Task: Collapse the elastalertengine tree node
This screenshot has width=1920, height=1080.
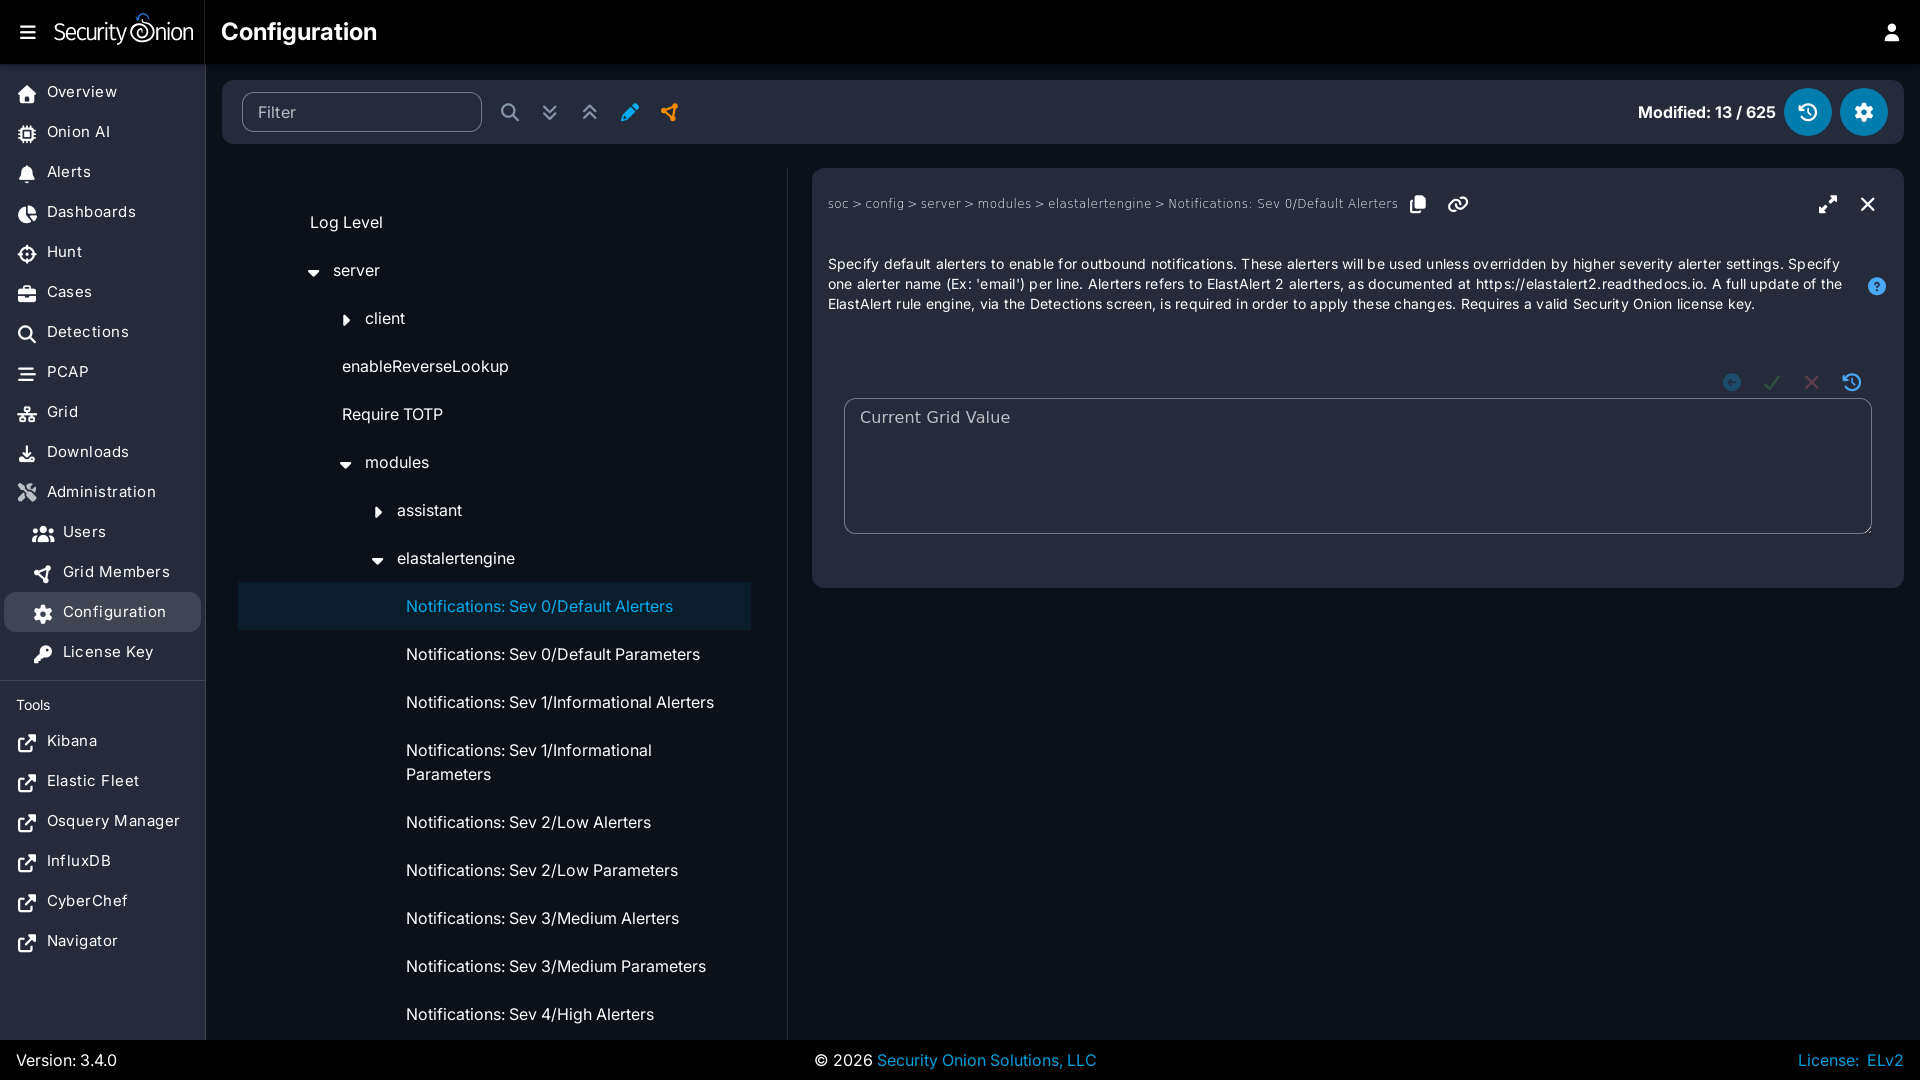Action: [x=378, y=560]
